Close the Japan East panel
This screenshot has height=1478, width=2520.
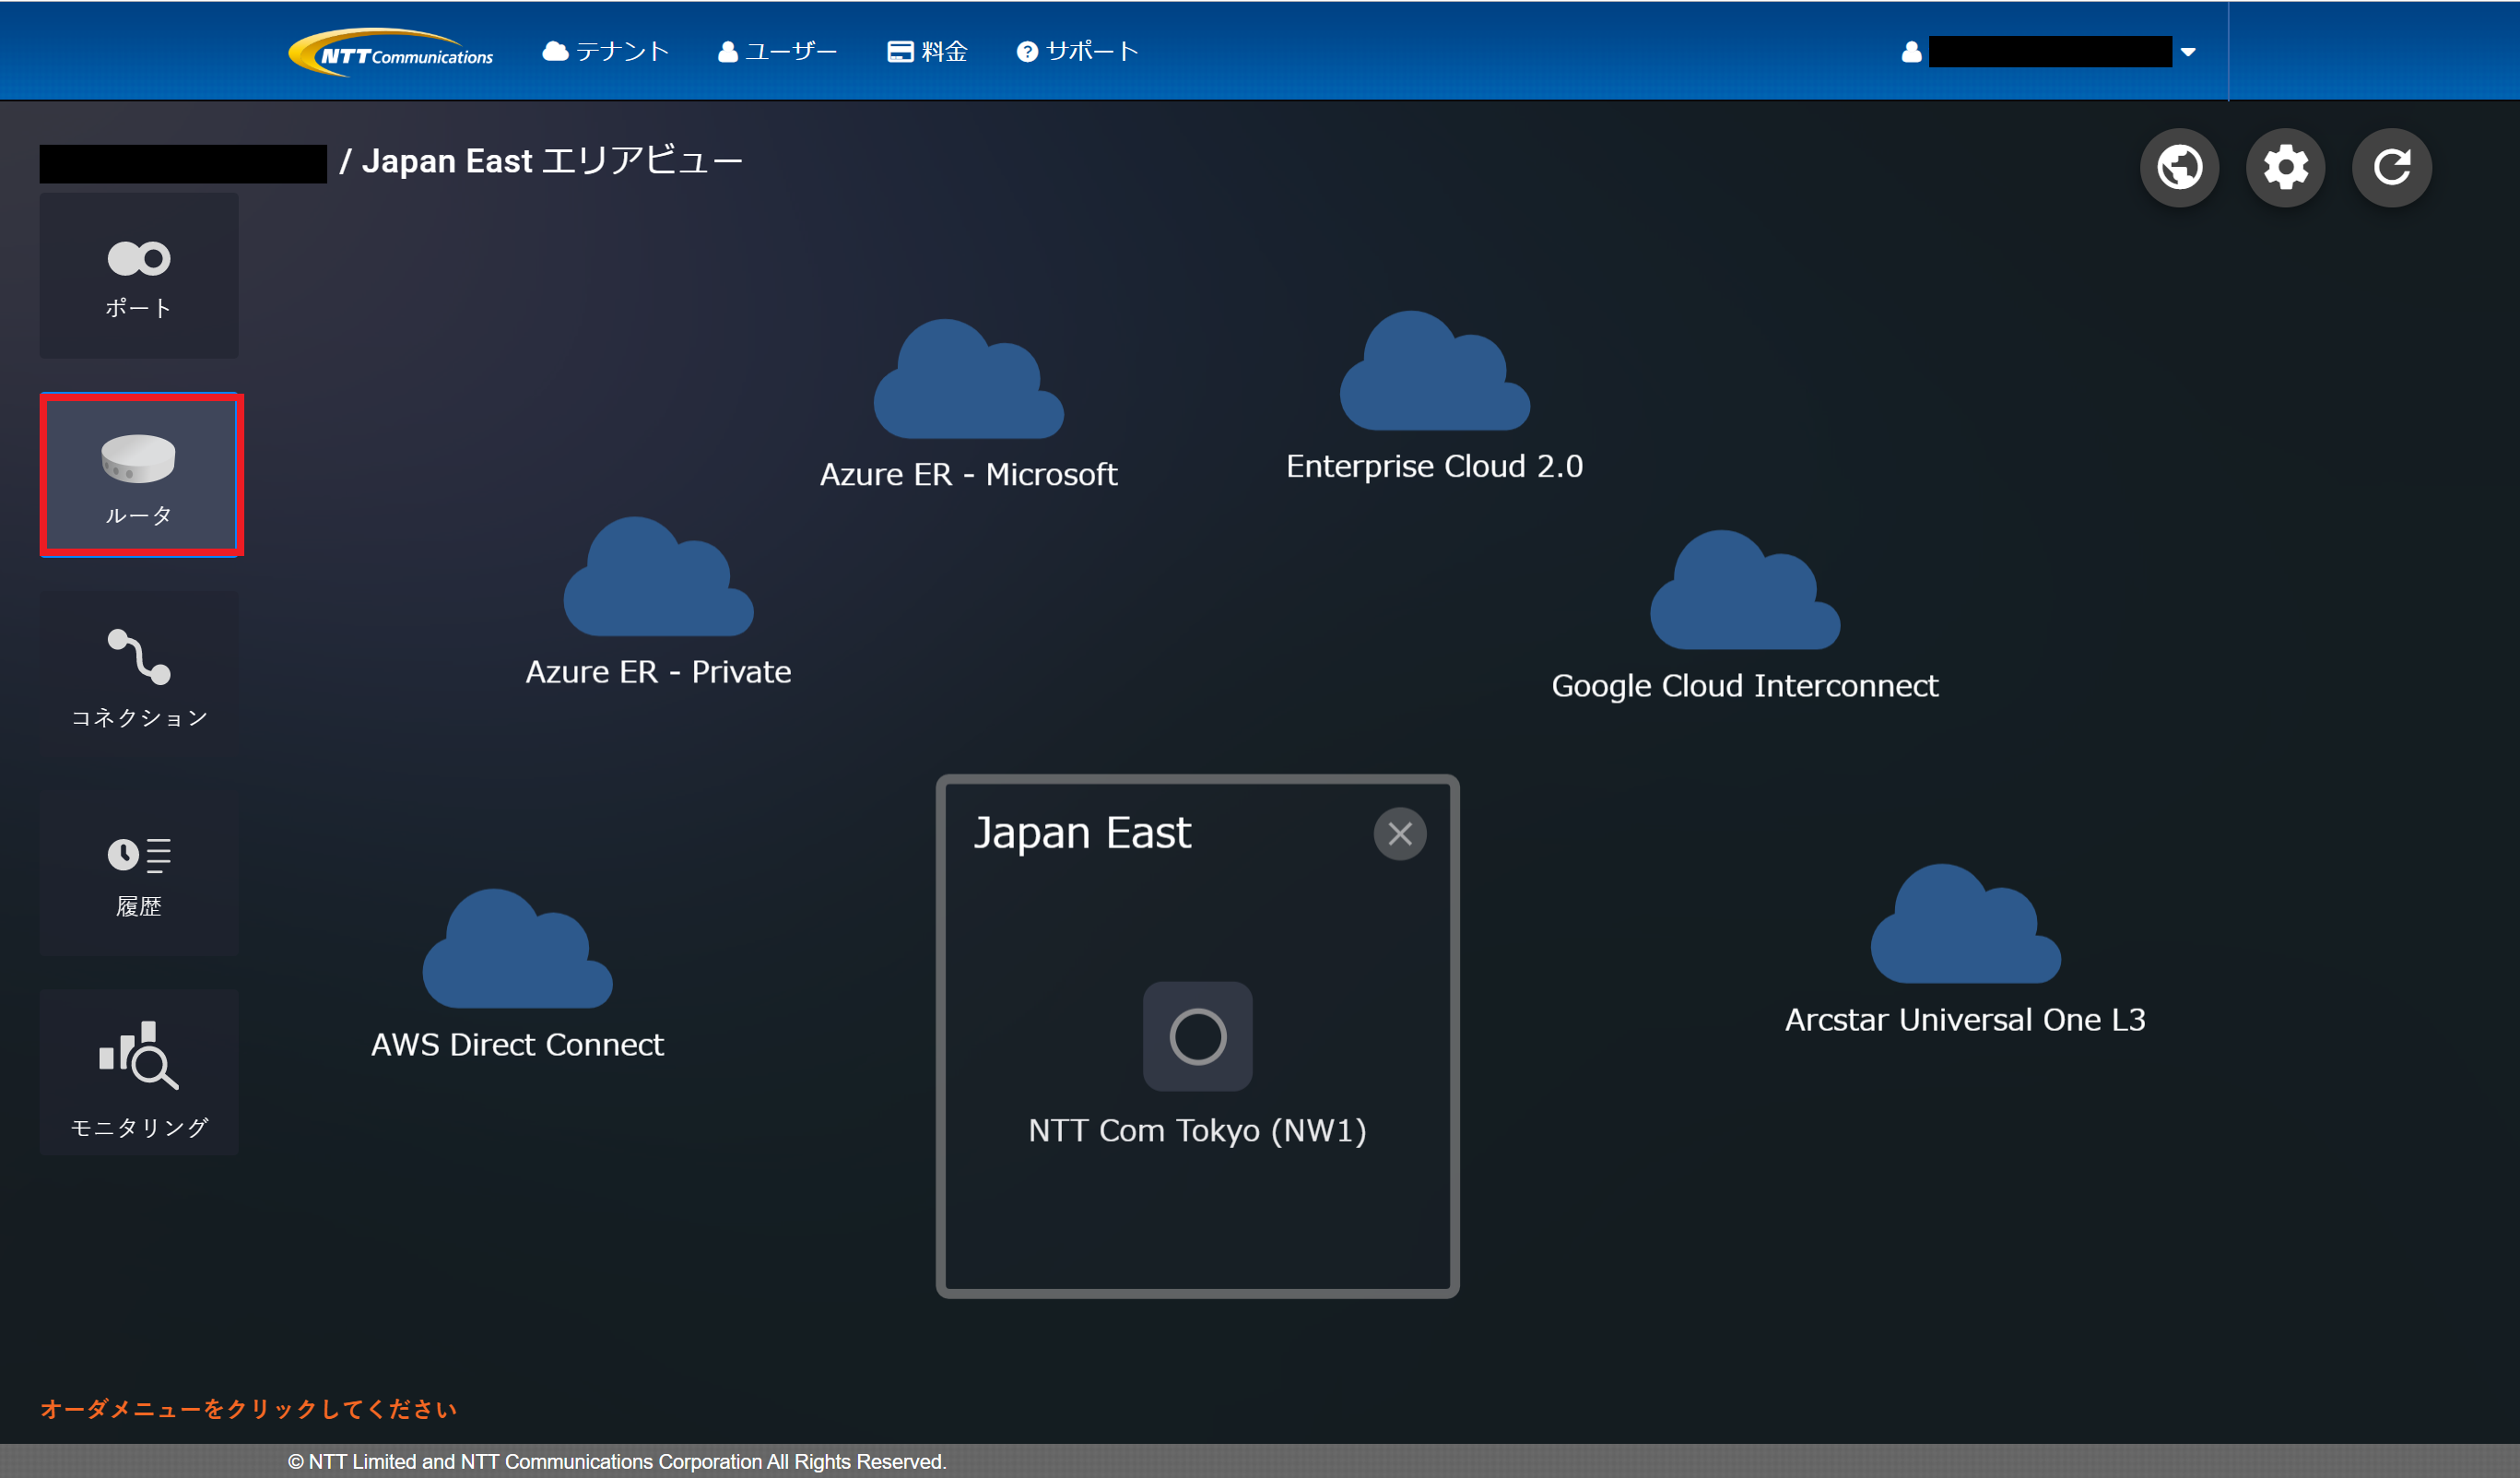point(1399,833)
